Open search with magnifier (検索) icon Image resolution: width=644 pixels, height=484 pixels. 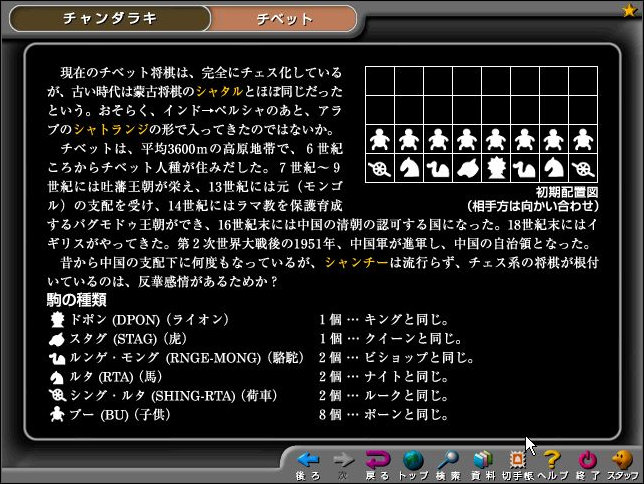click(448, 460)
